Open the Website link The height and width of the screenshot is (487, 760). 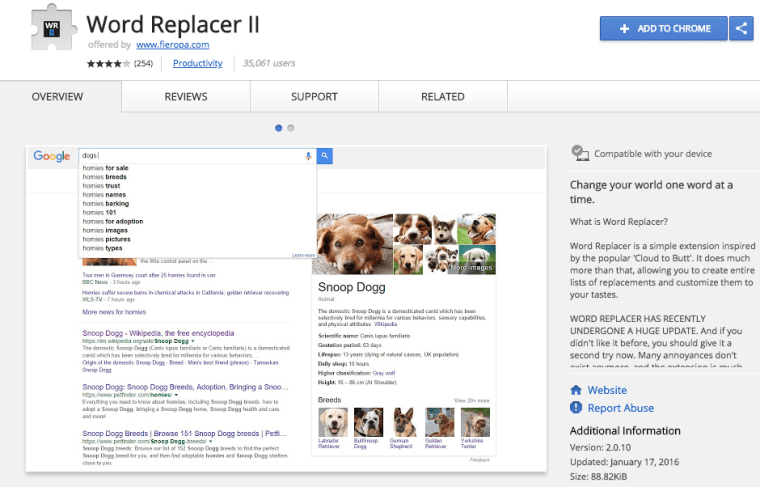click(x=607, y=390)
